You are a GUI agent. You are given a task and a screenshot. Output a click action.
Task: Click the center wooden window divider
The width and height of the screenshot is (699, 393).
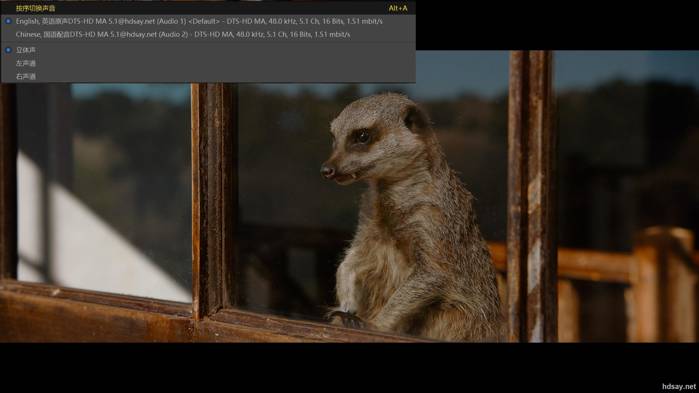pyautogui.click(x=214, y=200)
